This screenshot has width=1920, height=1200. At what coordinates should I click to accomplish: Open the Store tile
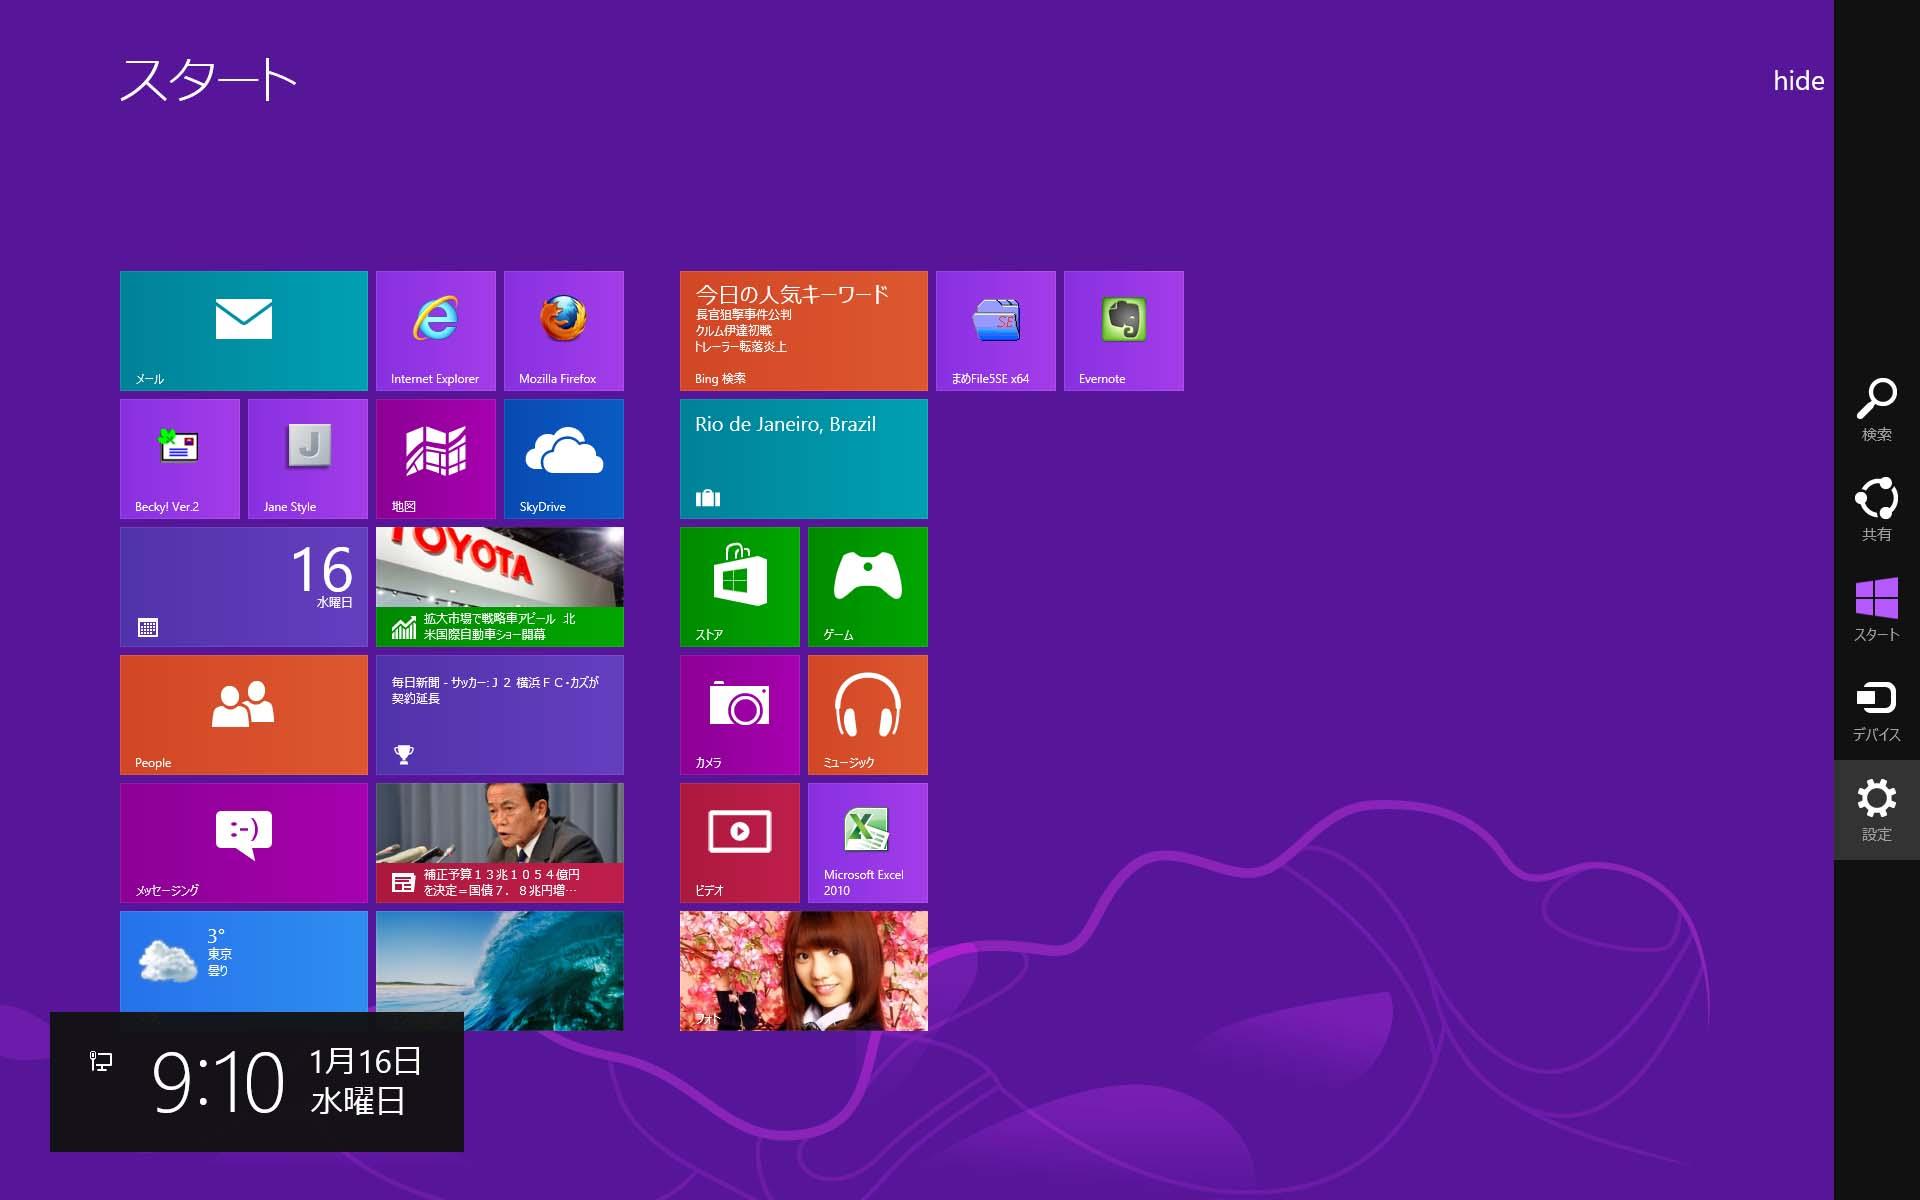[739, 586]
